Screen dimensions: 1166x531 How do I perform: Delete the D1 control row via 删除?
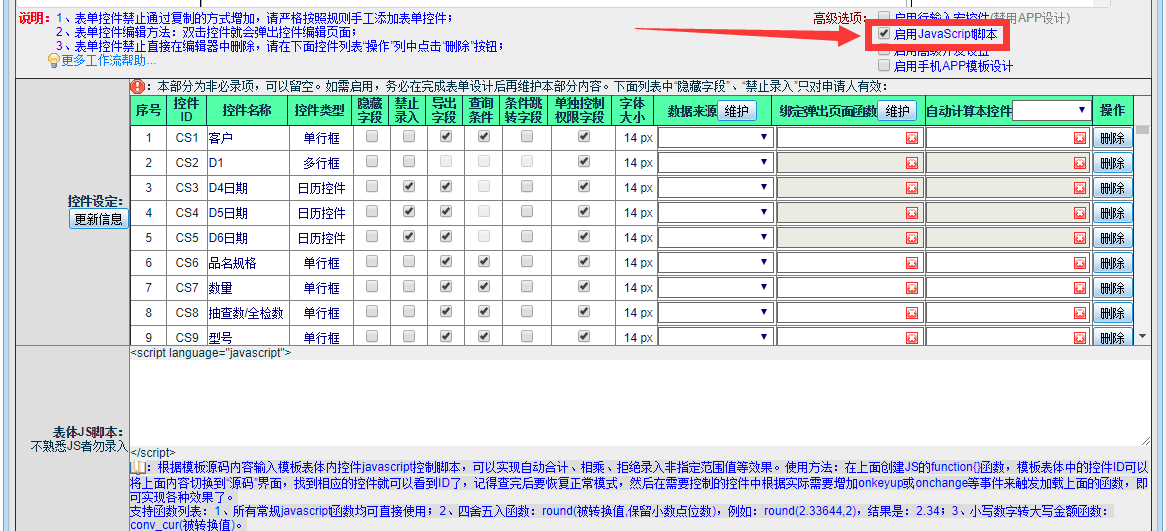tap(1112, 163)
